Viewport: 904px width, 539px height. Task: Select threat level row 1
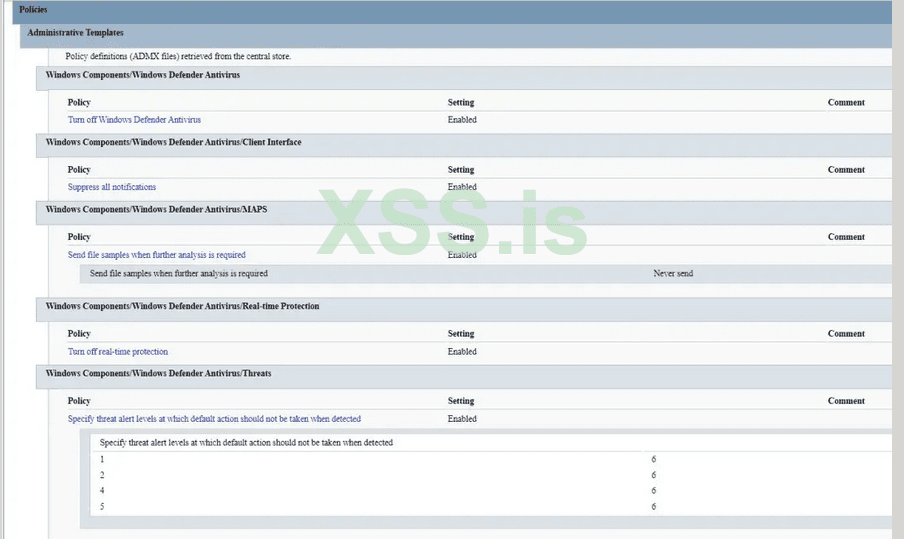[x=492, y=459]
